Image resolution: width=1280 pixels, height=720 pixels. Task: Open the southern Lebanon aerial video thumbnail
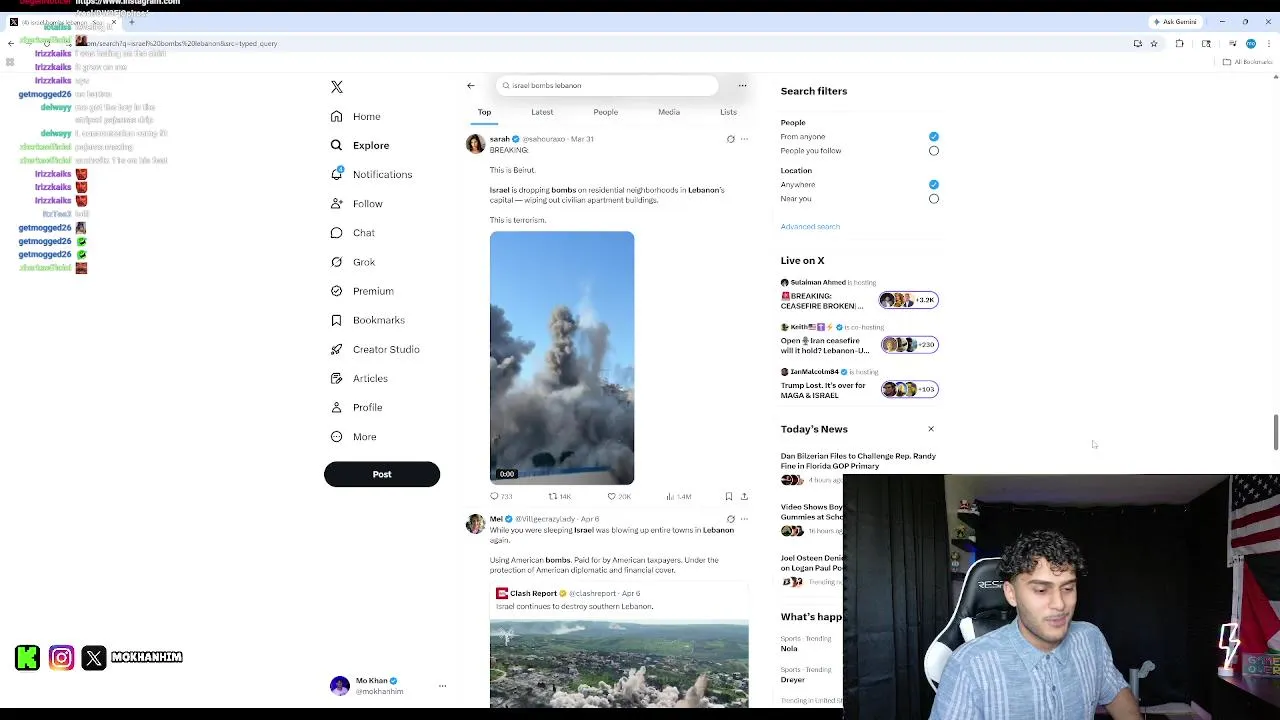point(619,664)
